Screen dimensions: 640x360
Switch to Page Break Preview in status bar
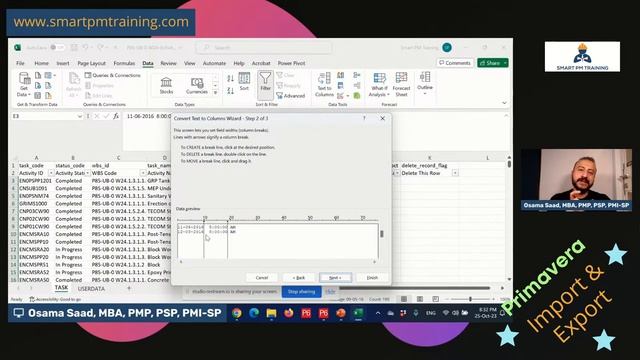click(x=436, y=299)
